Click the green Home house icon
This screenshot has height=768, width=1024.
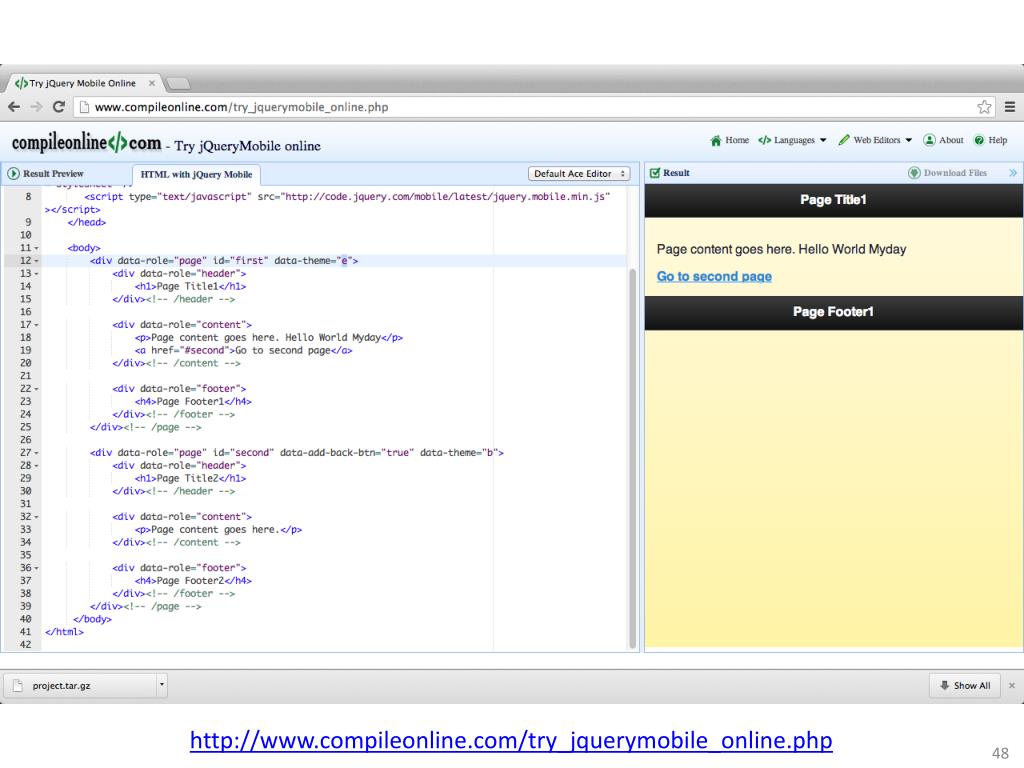click(x=716, y=140)
